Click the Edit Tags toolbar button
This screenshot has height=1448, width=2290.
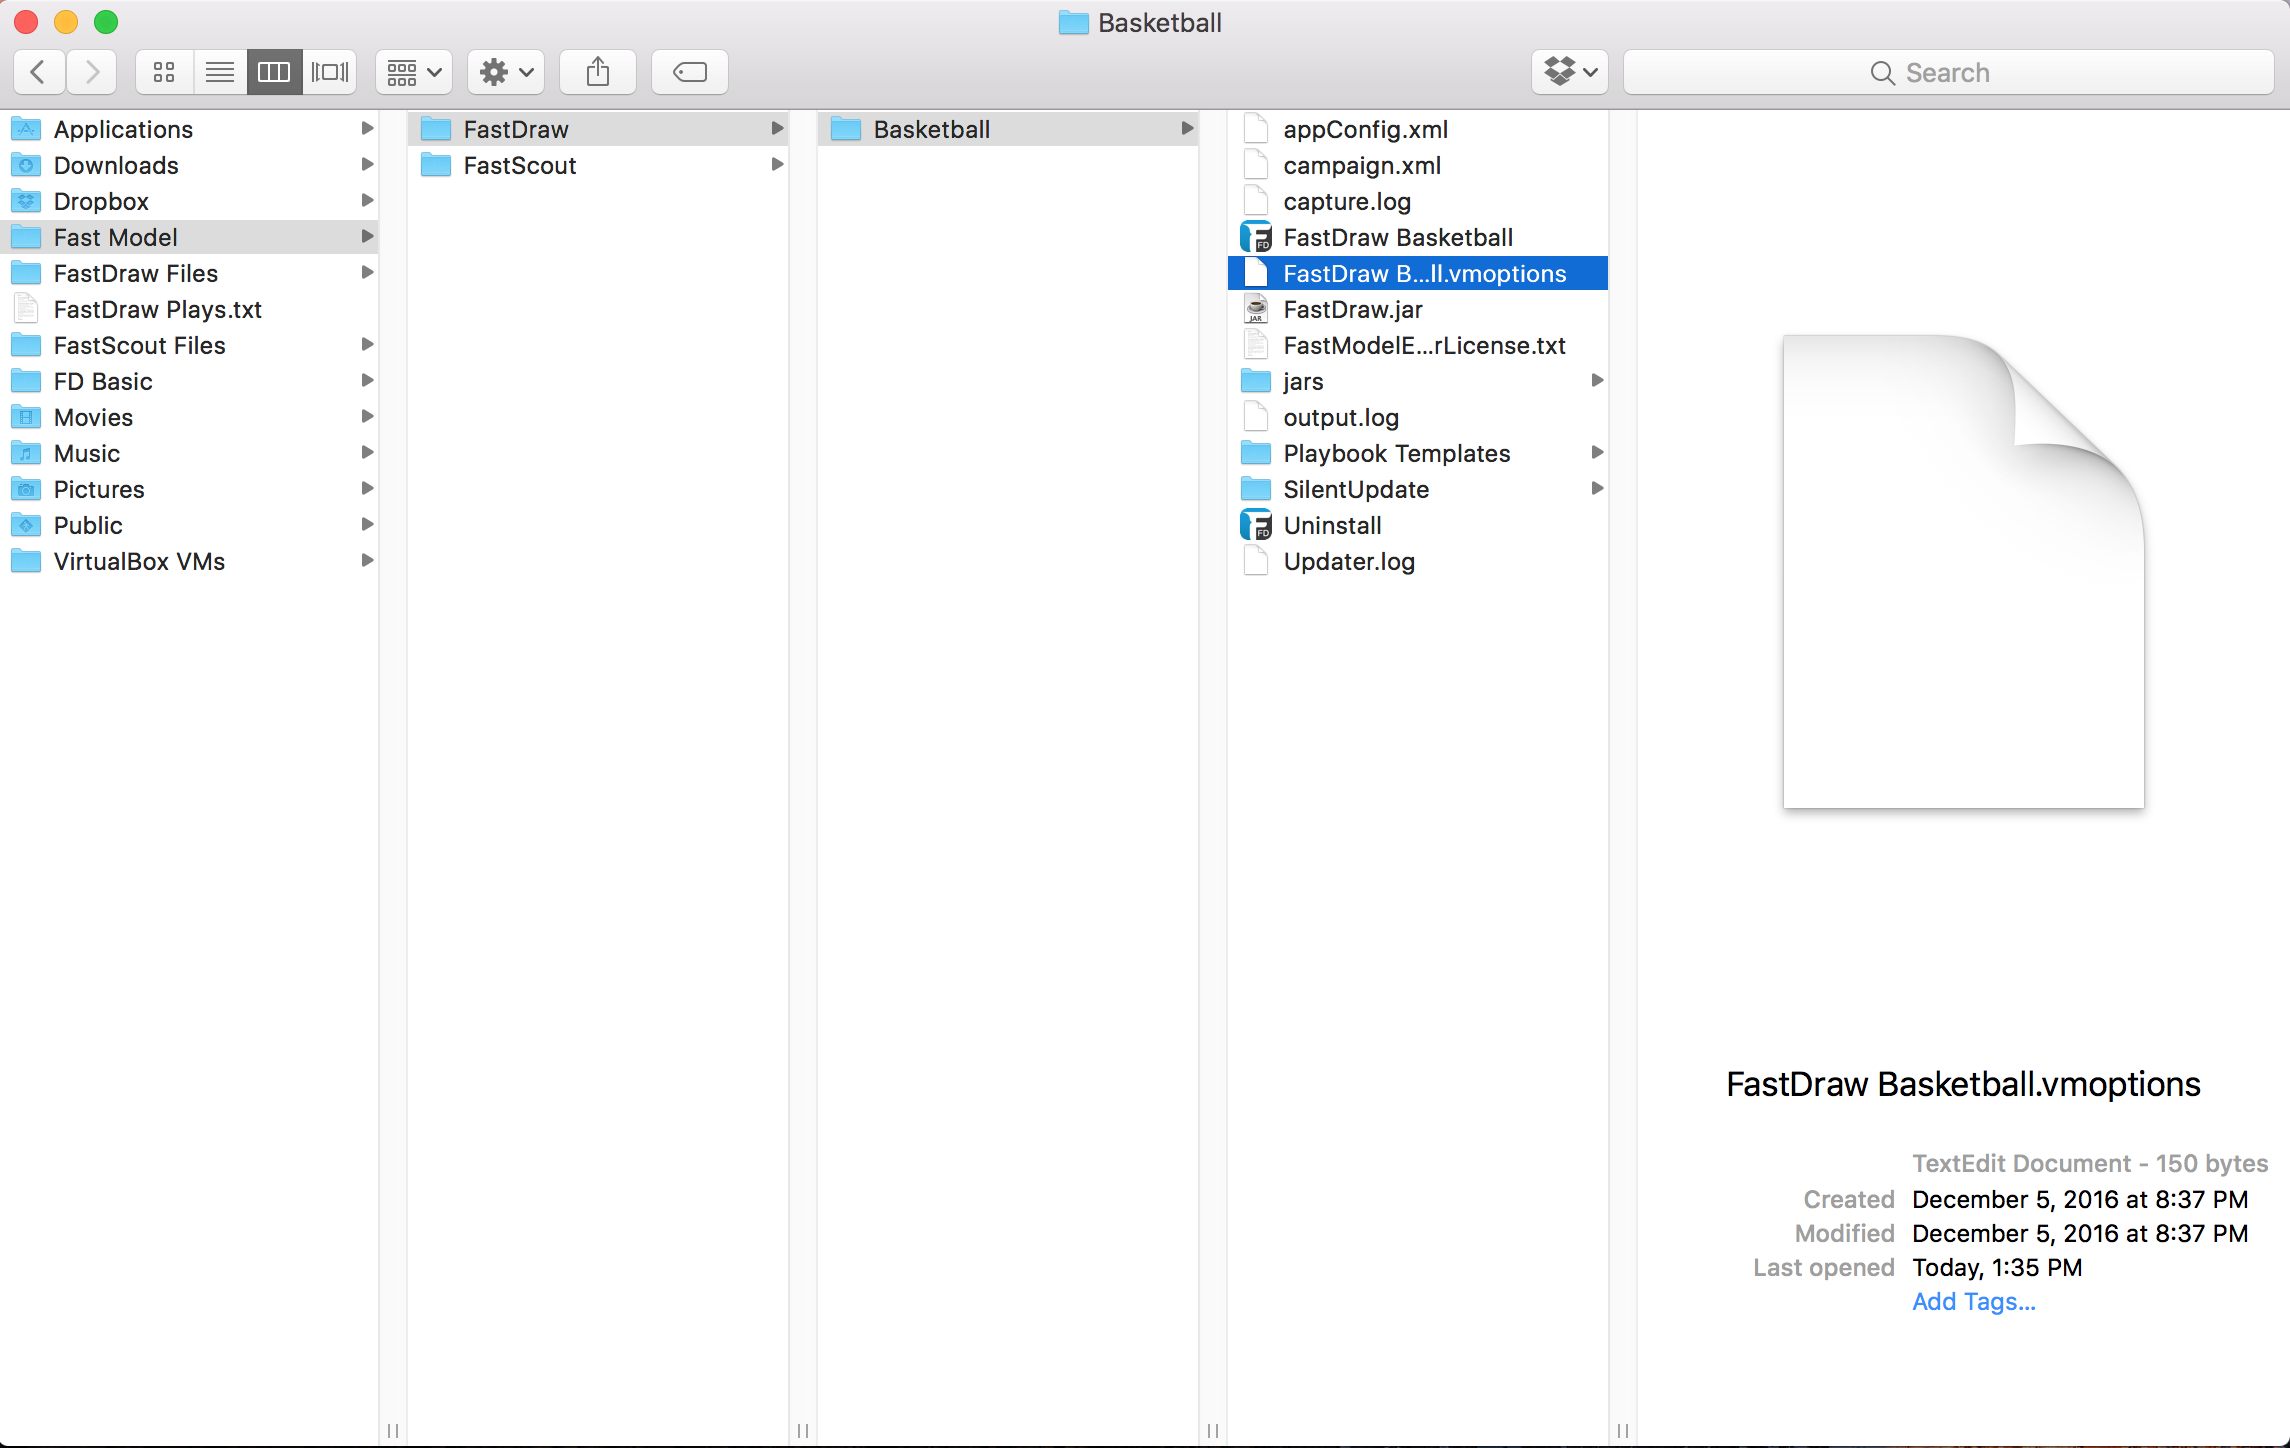(690, 72)
